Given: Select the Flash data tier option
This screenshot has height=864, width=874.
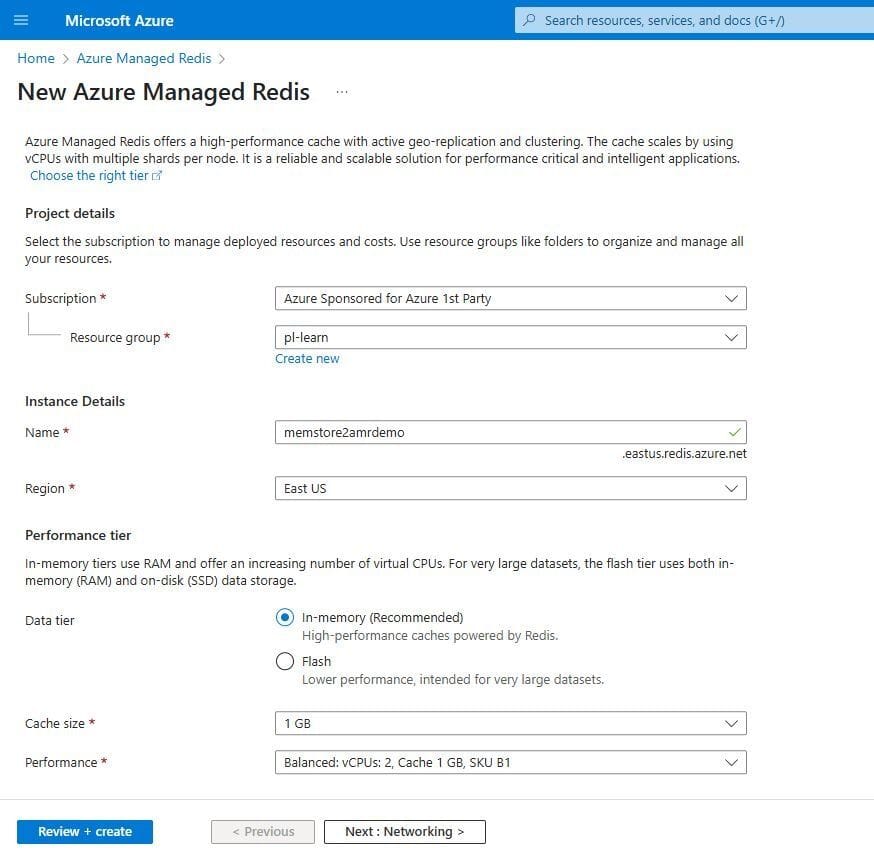Looking at the screenshot, I should (x=284, y=661).
